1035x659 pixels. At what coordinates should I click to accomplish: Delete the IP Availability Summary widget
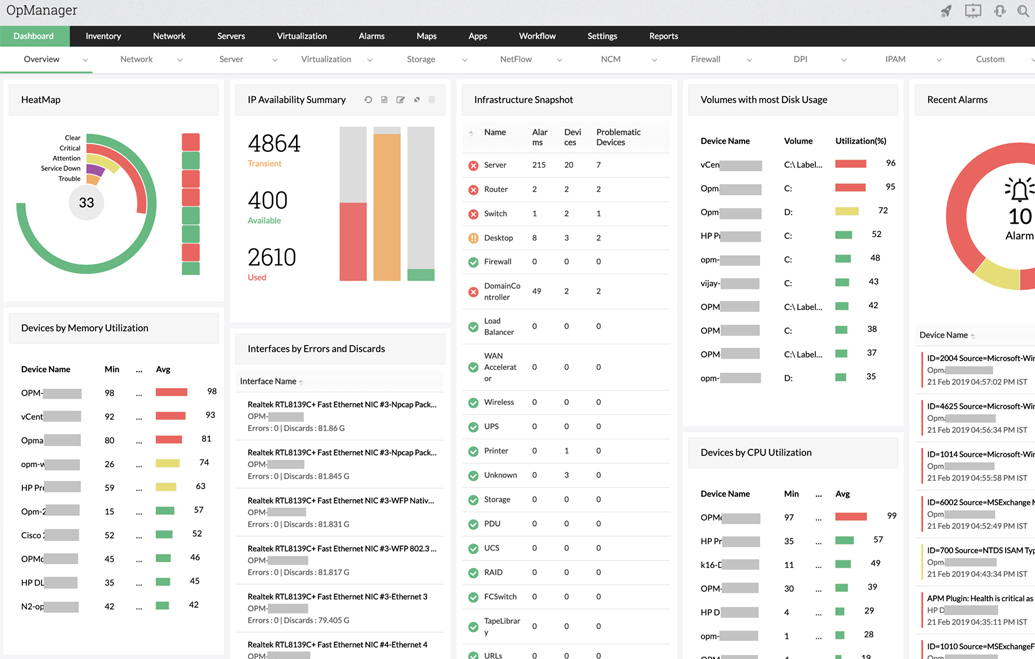click(432, 100)
